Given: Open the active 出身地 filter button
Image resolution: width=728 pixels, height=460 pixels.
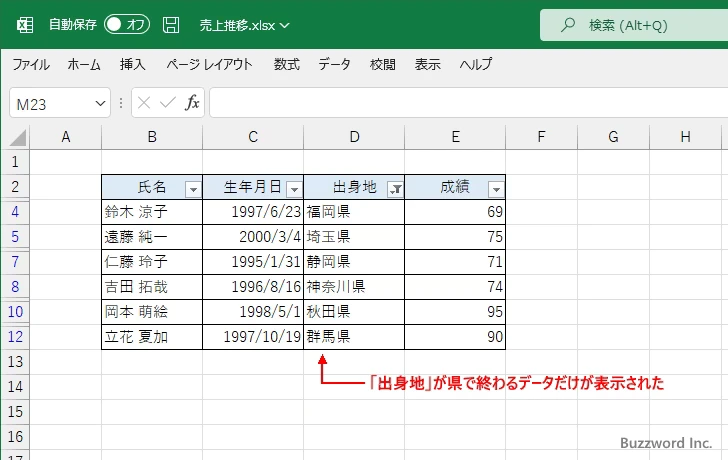Looking at the screenshot, I should 396,189.
